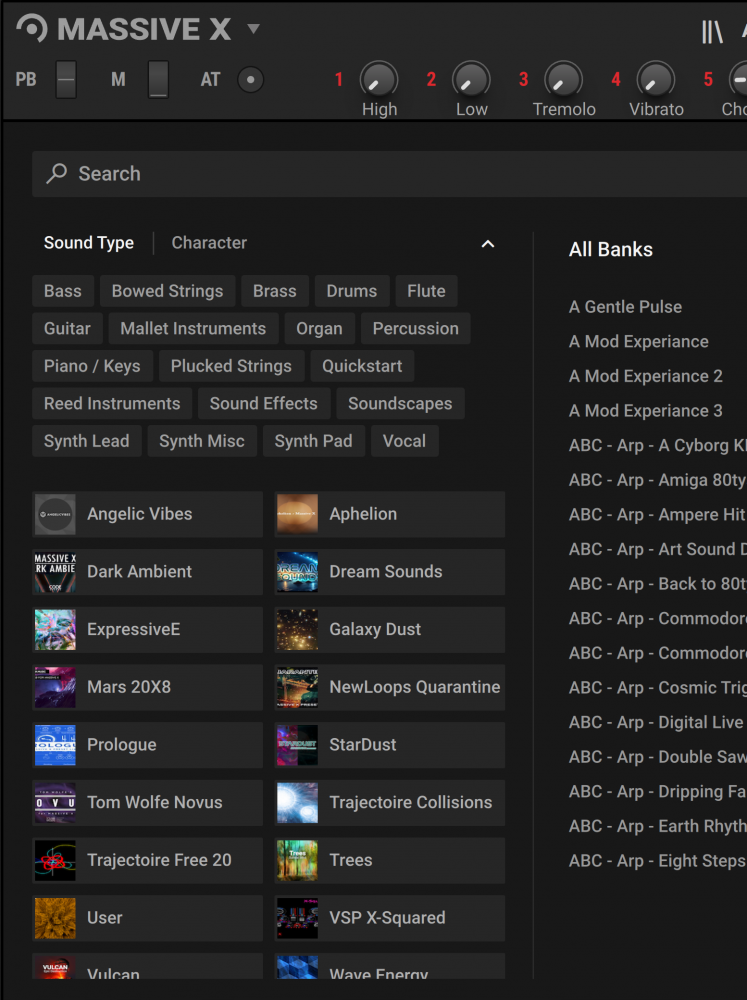Image resolution: width=747 pixels, height=1000 pixels.
Task: Toggle the Brass tag filter
Action: point(274,291)
